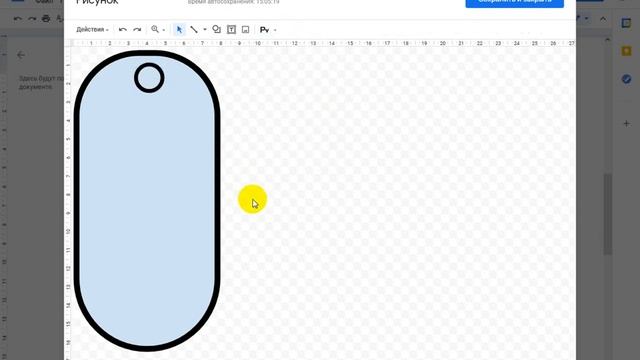Open the Shape tool

click(x=216, y=29)
